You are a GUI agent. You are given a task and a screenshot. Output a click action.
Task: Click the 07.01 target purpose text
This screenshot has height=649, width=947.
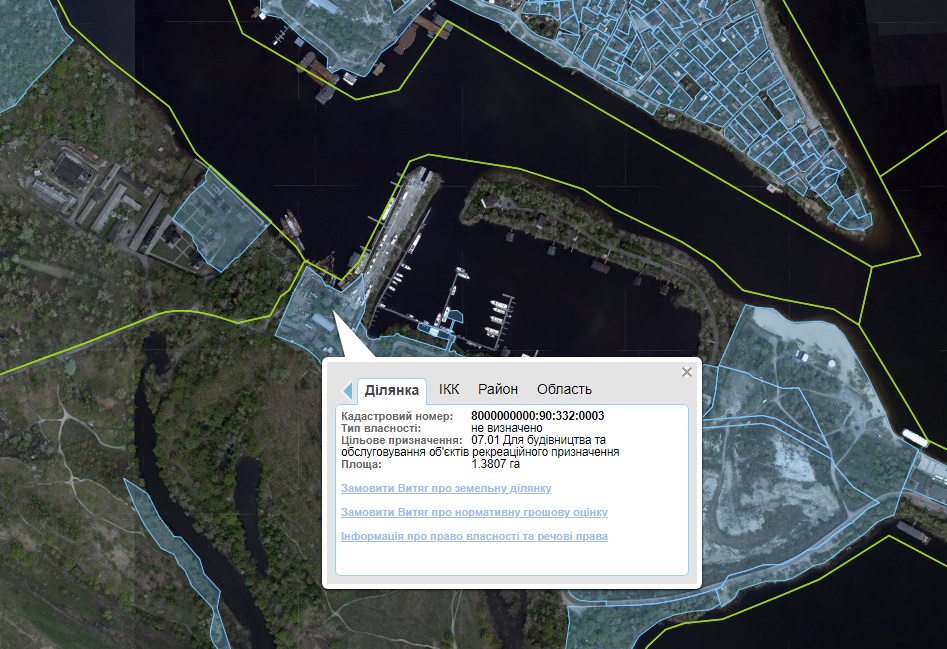pos(538,440)
